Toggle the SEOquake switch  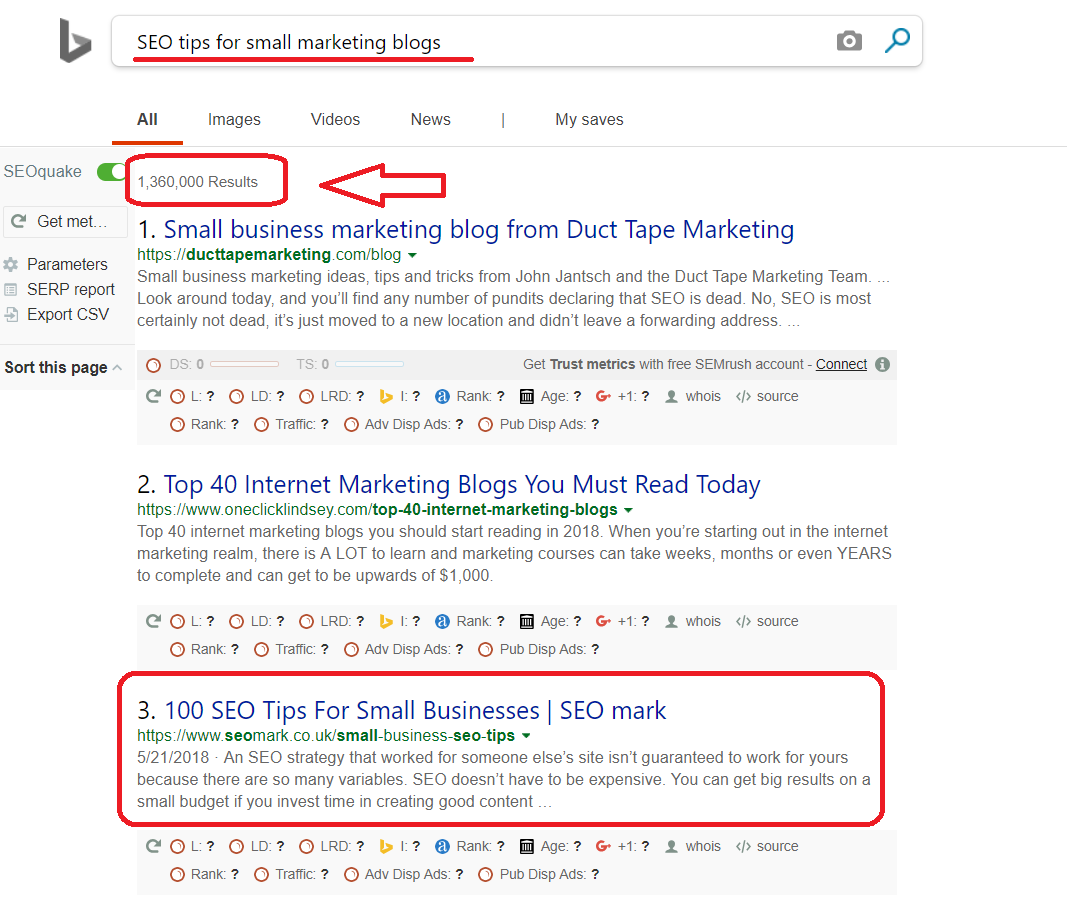[111, 171]
